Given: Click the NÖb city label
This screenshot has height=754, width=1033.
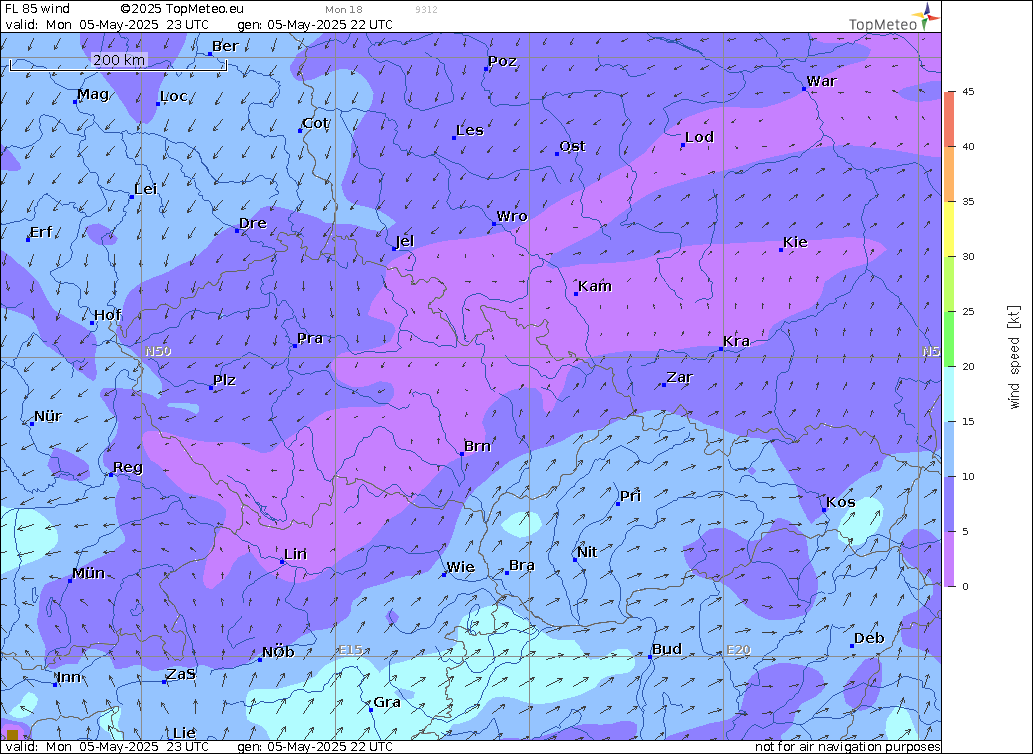Looking at the screenshot, I should (278, 653).
